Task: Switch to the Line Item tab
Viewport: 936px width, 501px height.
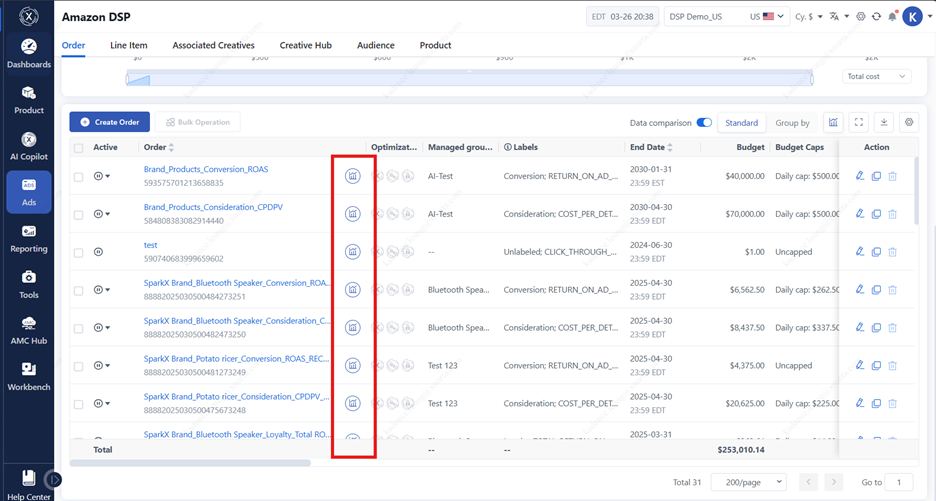Action: [x=129, y=45]
